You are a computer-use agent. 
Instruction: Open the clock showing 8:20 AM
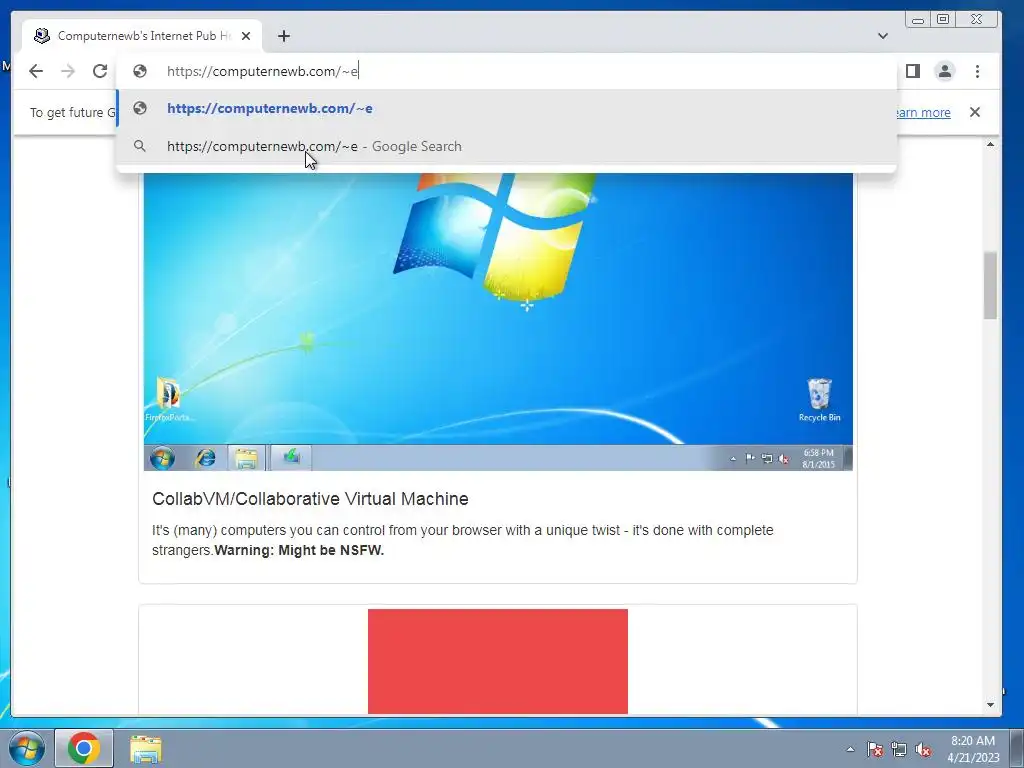tap(973, 748)
